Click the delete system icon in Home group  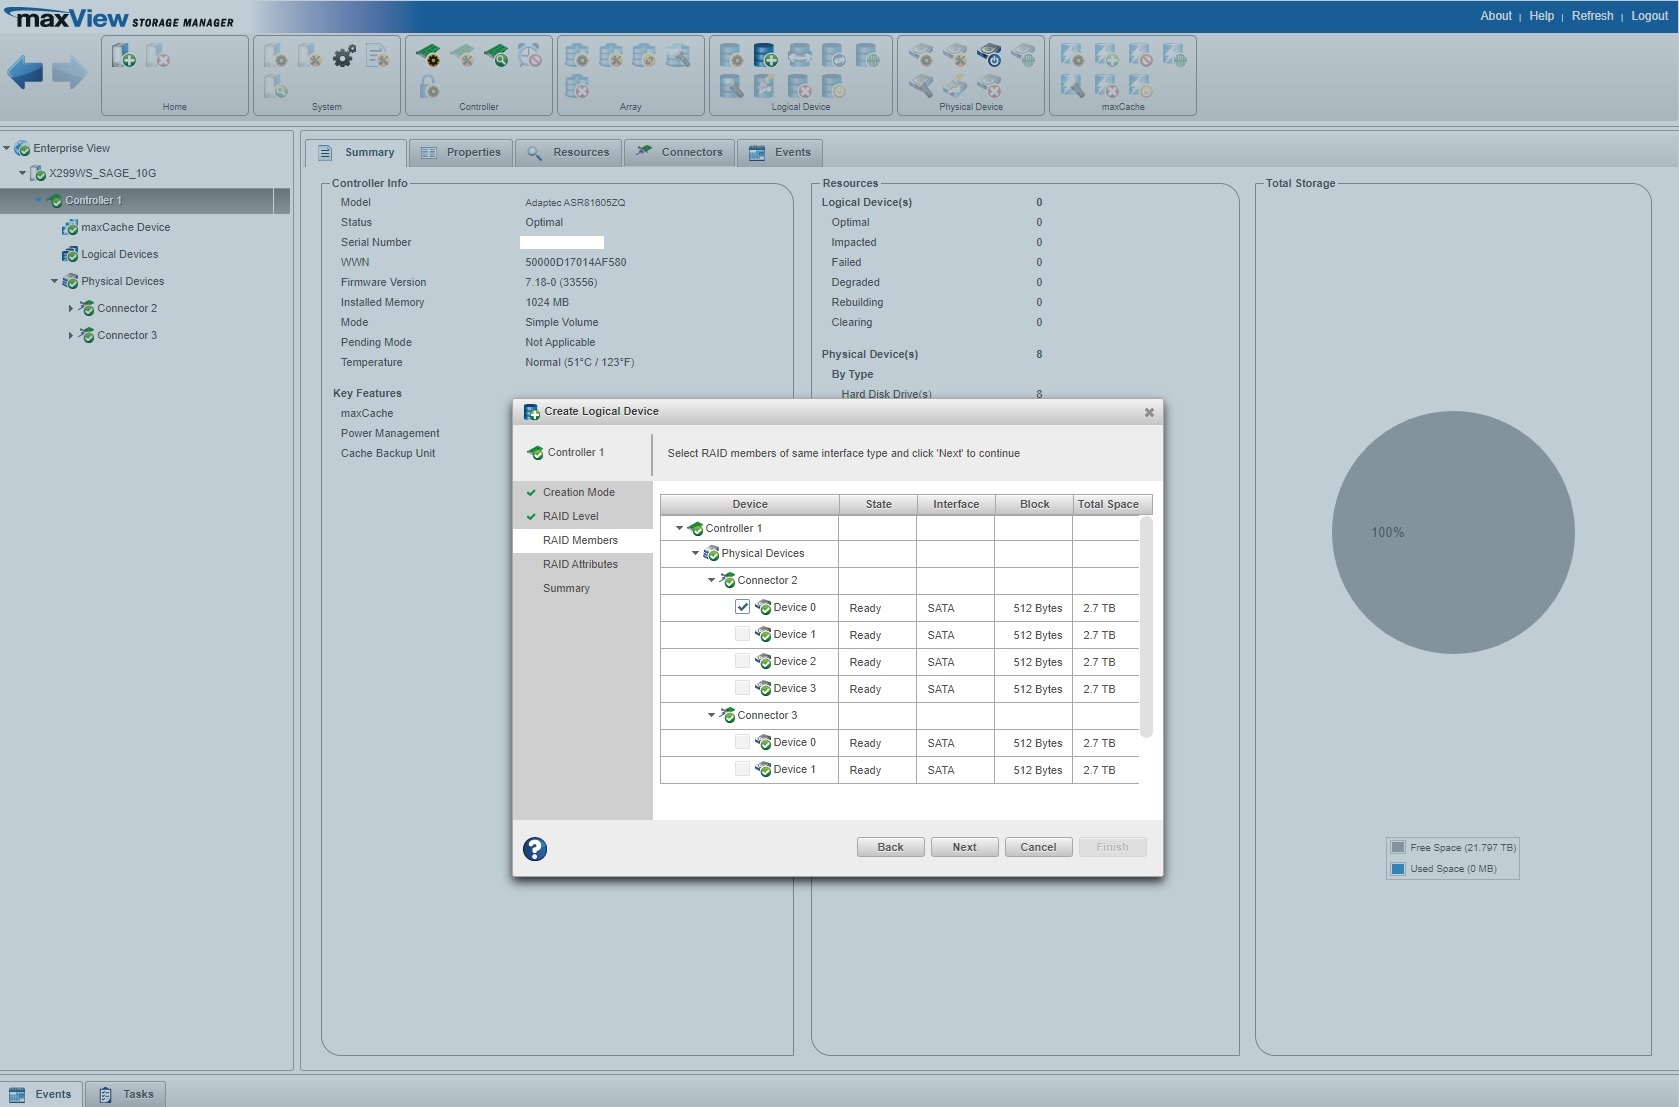[x=157, y=55]
